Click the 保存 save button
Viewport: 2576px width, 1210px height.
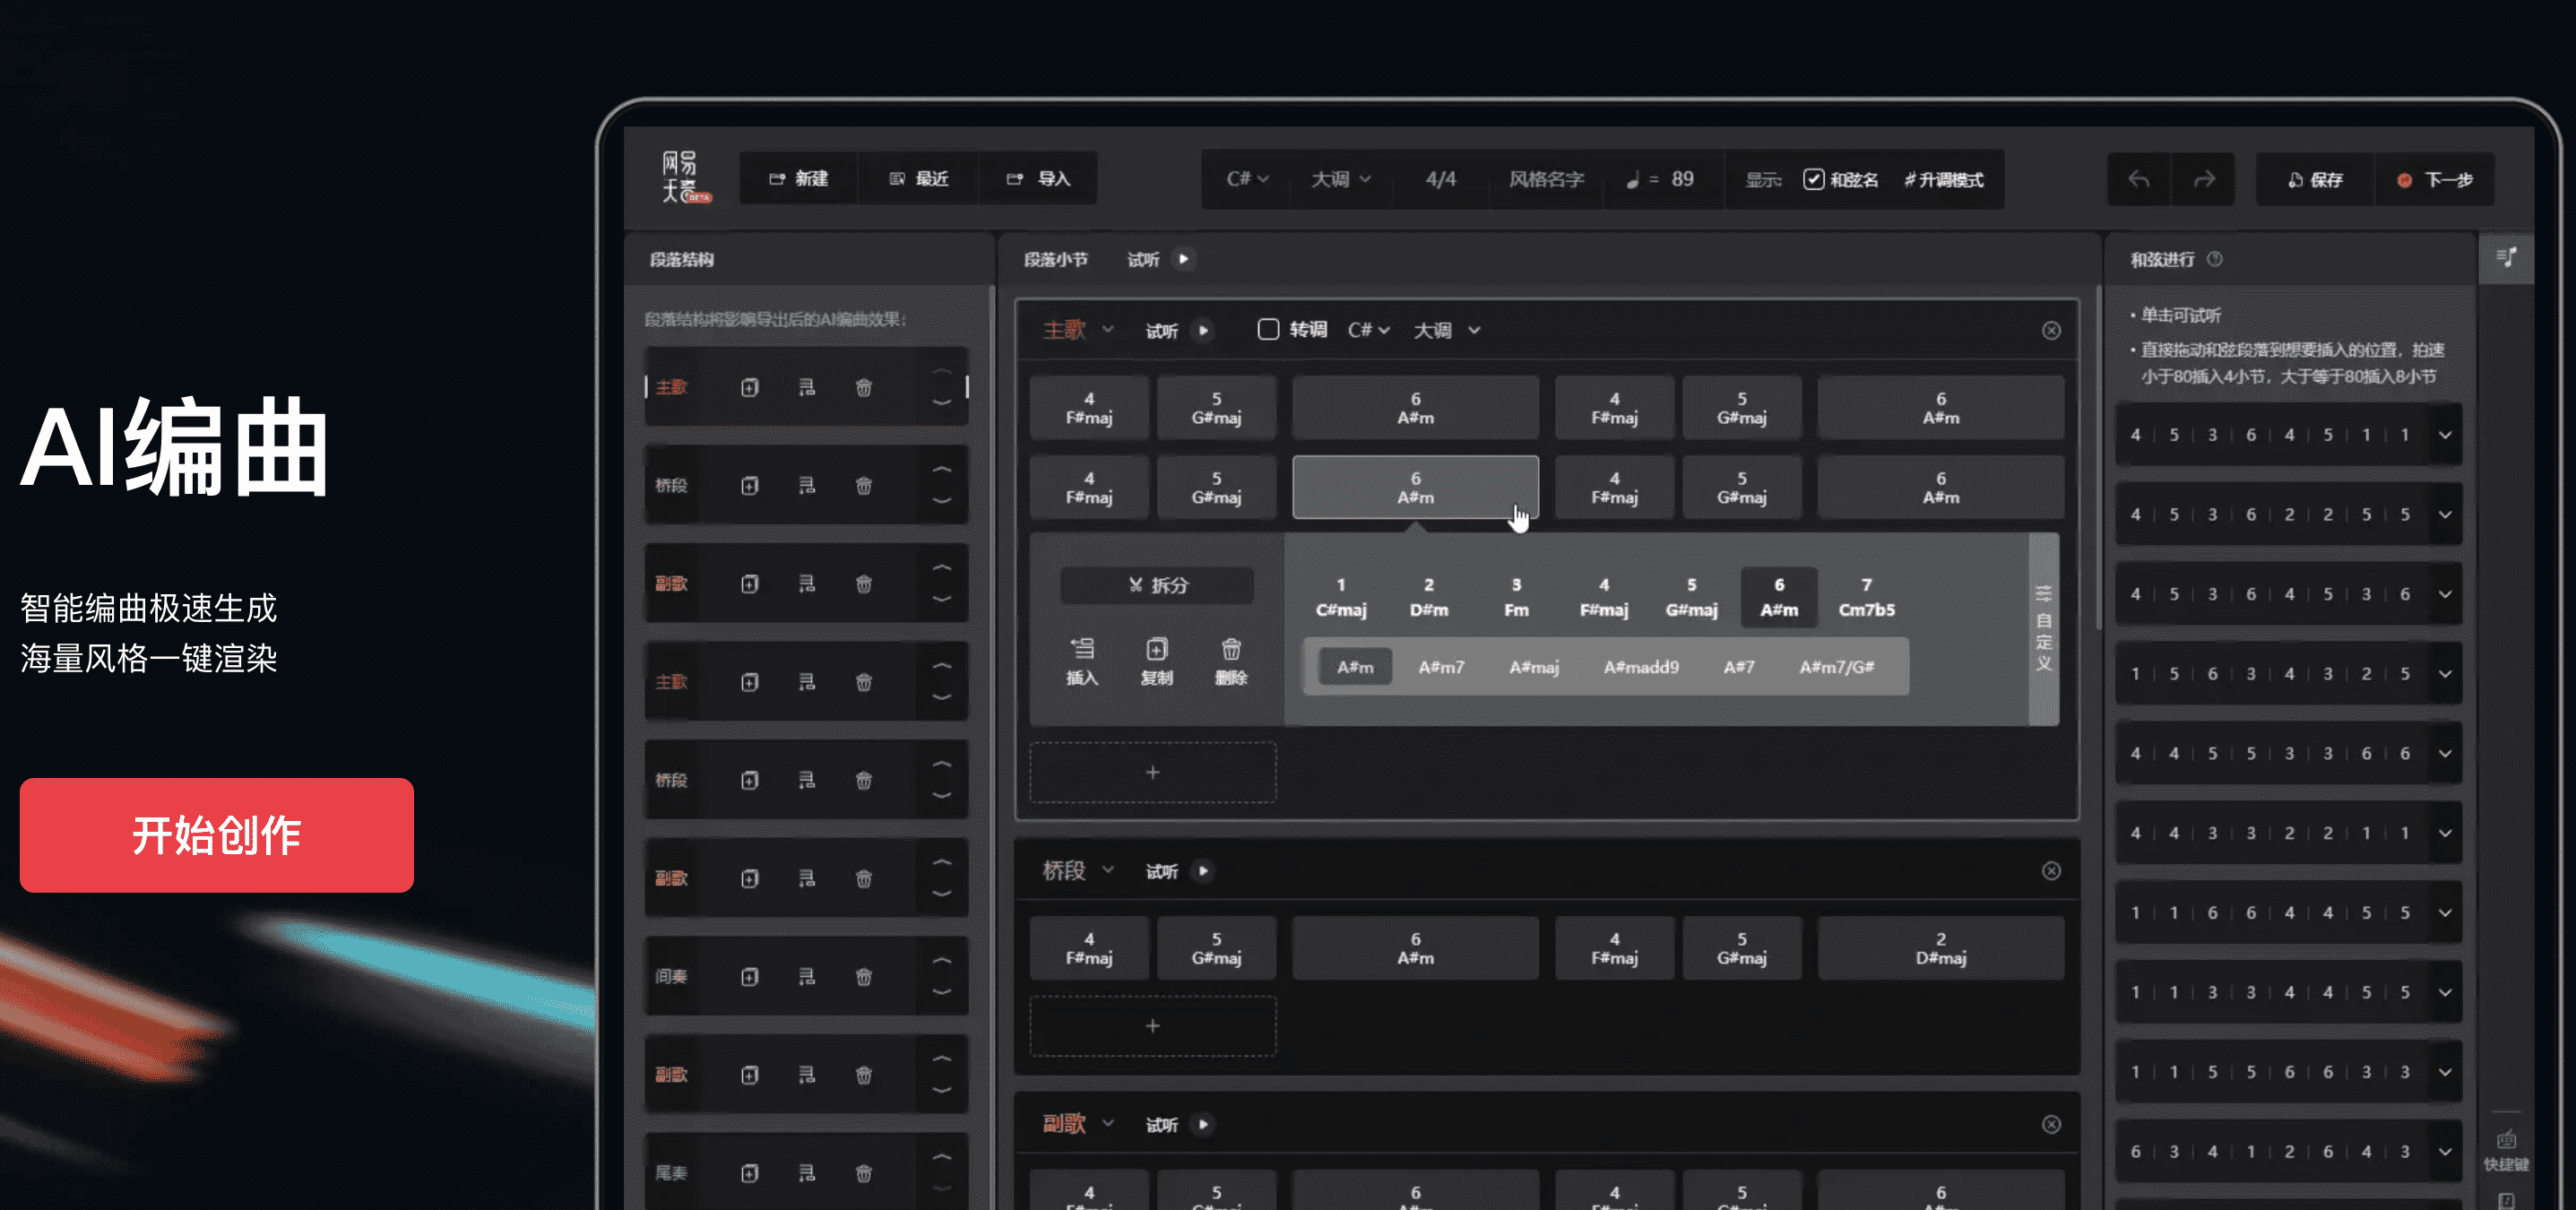click(2315, 179)
